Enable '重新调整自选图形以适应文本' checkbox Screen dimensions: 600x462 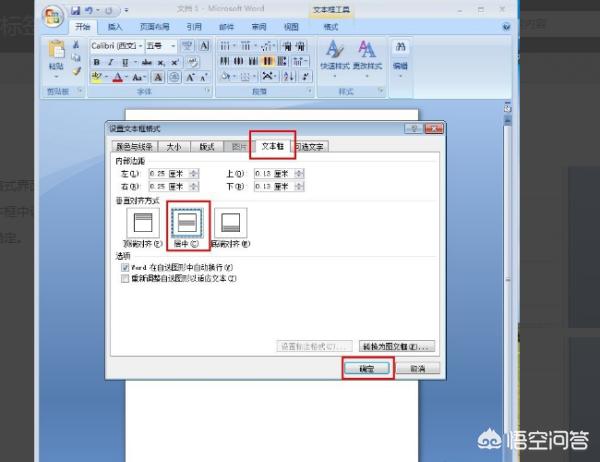[x=124, y=279]
